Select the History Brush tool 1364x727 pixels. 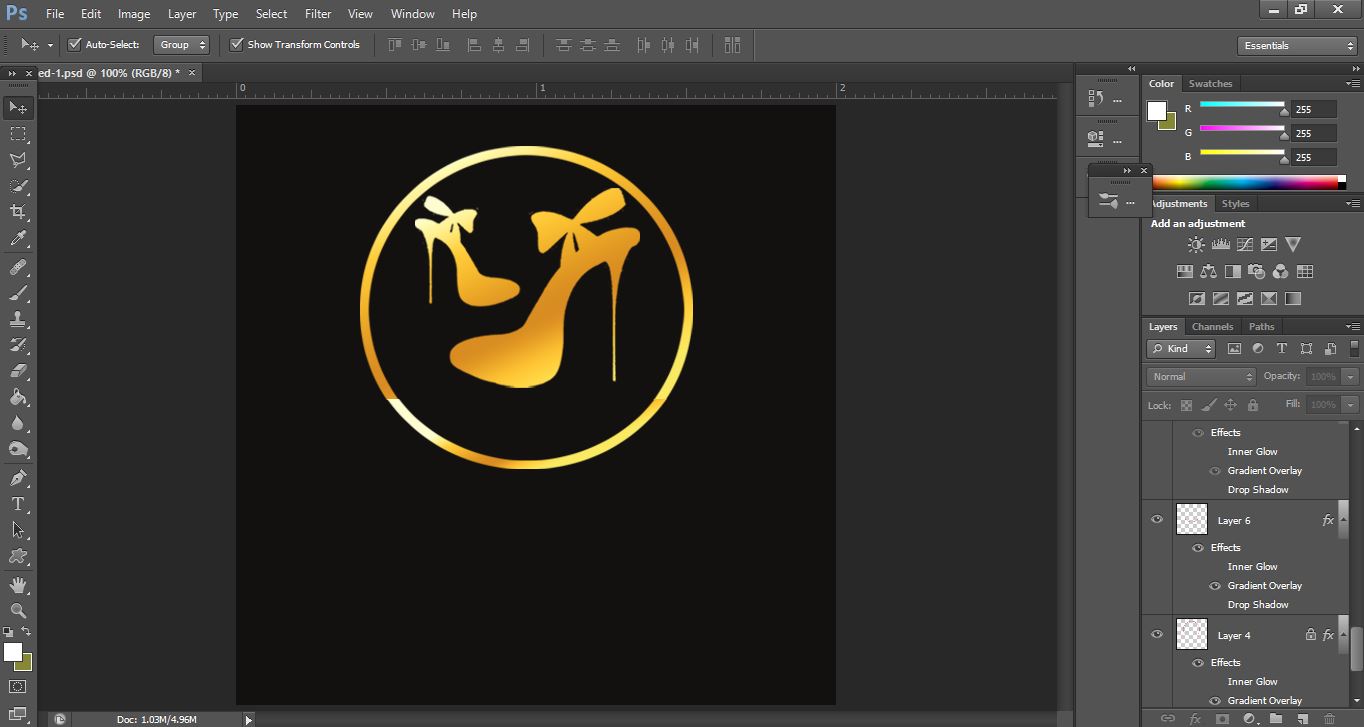18,345
